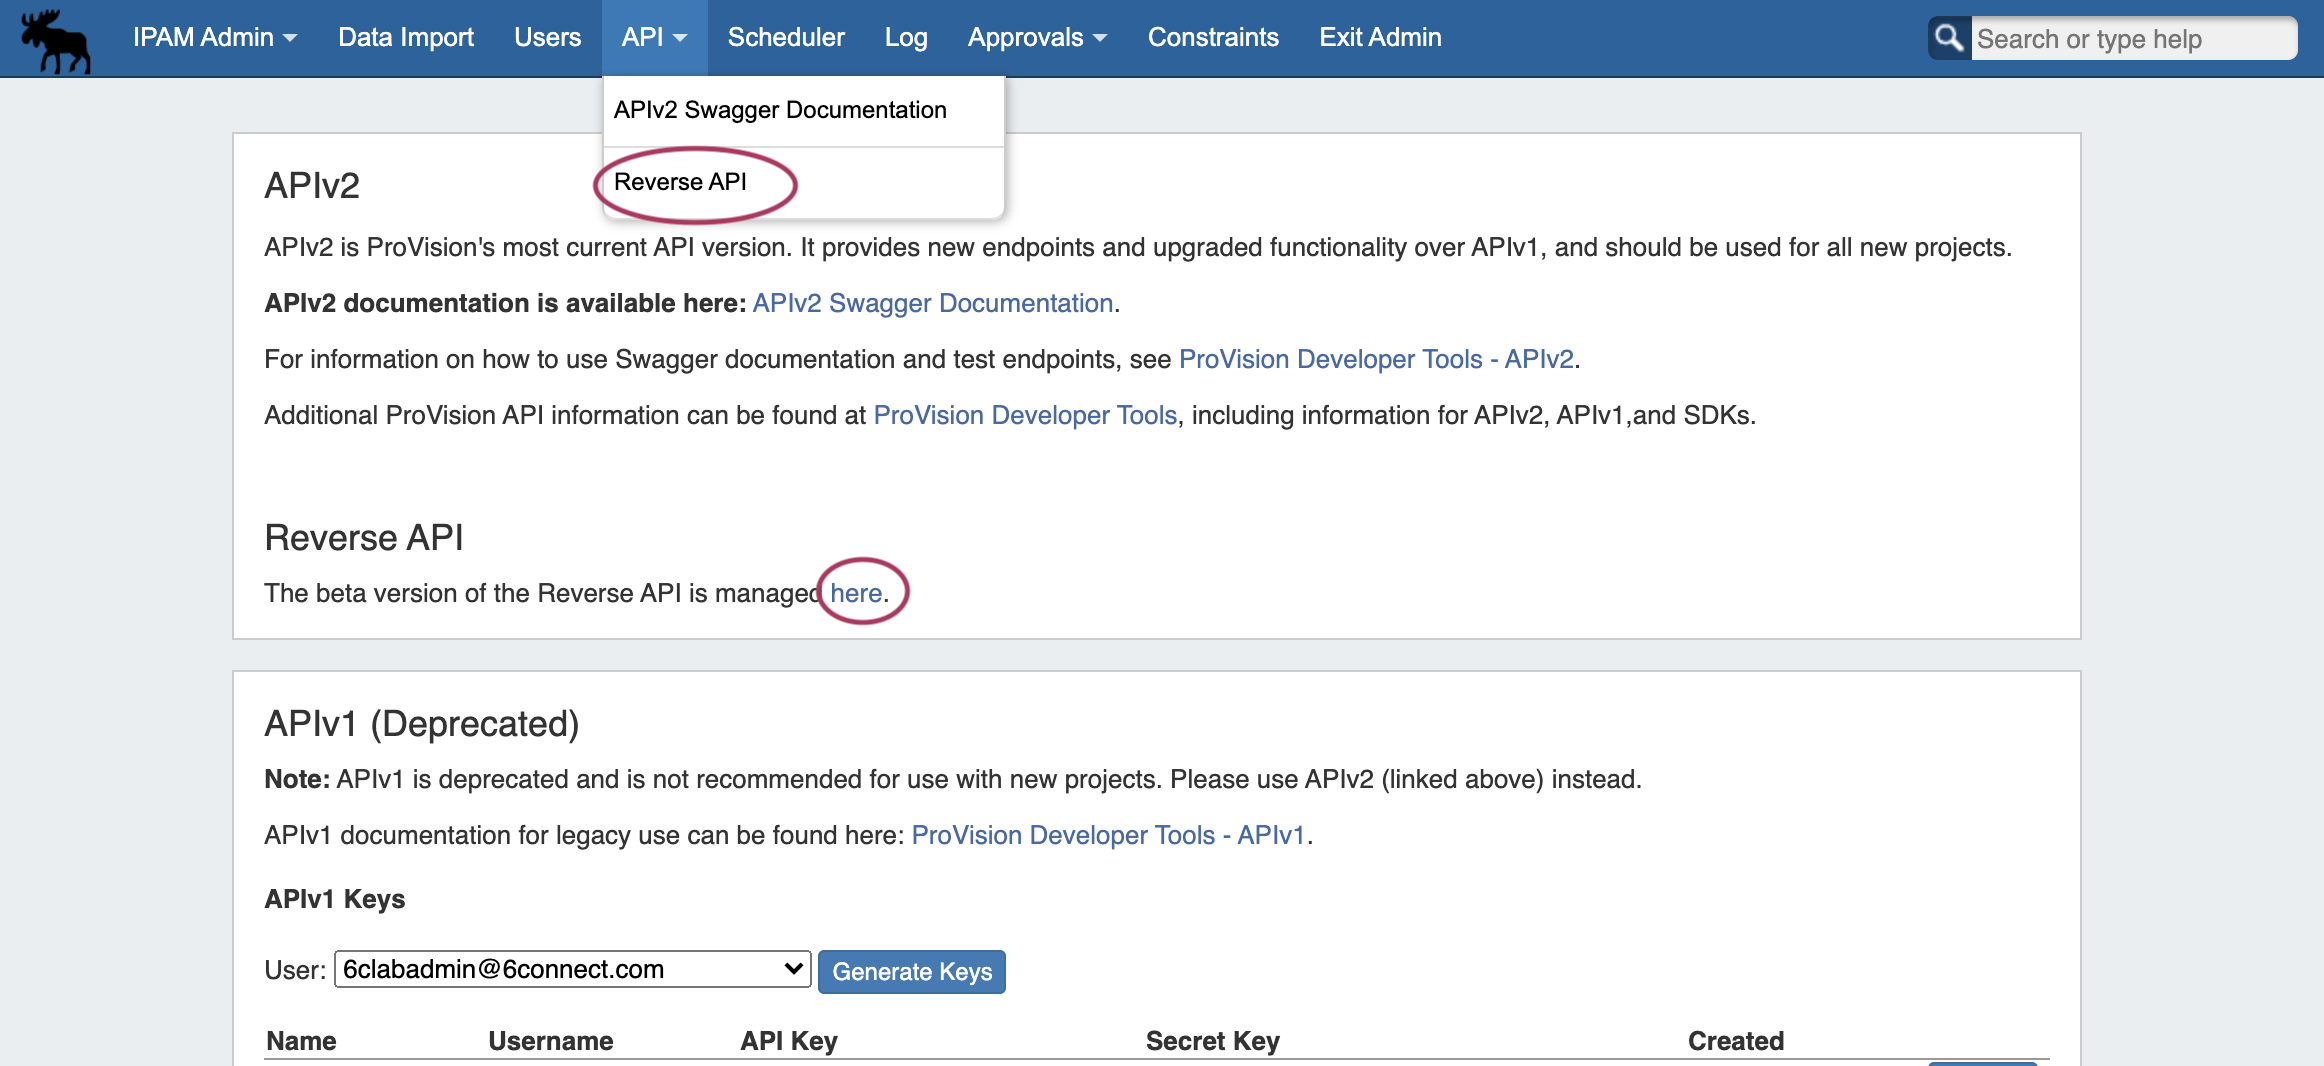Follow the 'here' Reverse API link

(x=856, y=593)
